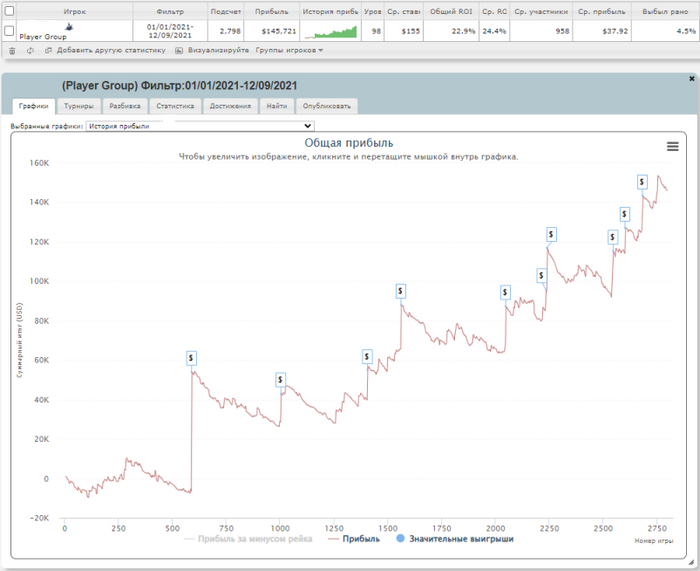Switch to the Графики tab

tap(33, 106)
